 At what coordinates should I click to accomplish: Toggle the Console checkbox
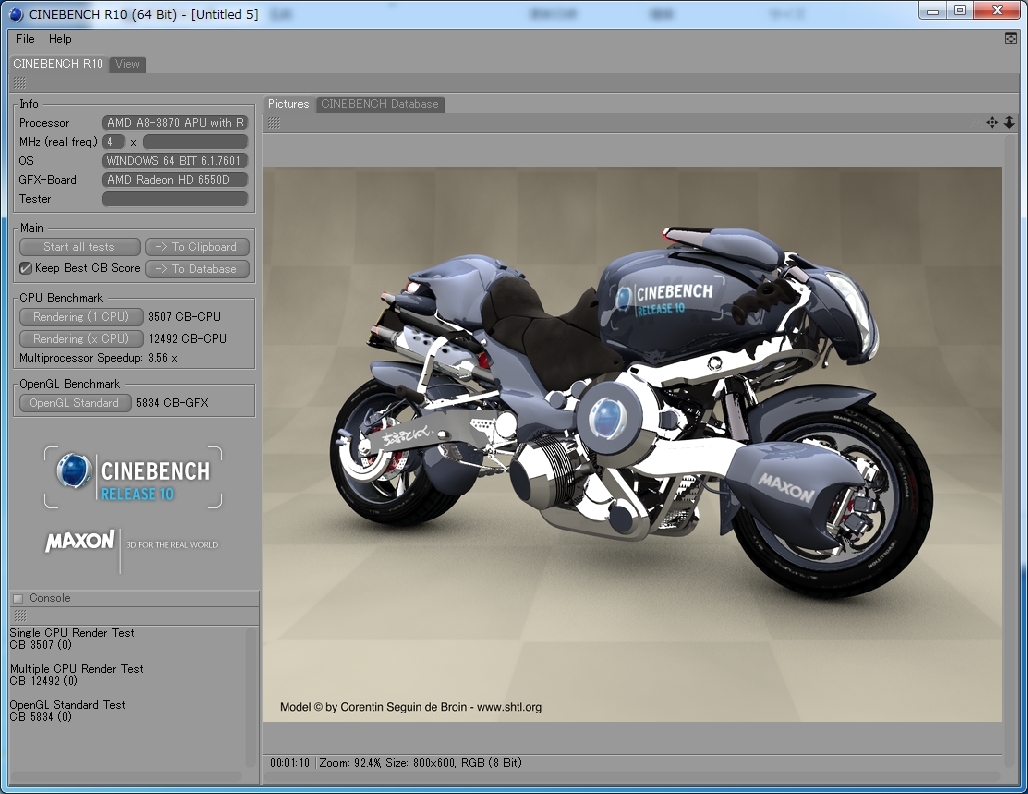pyautogui.click(x=18, y=599)
